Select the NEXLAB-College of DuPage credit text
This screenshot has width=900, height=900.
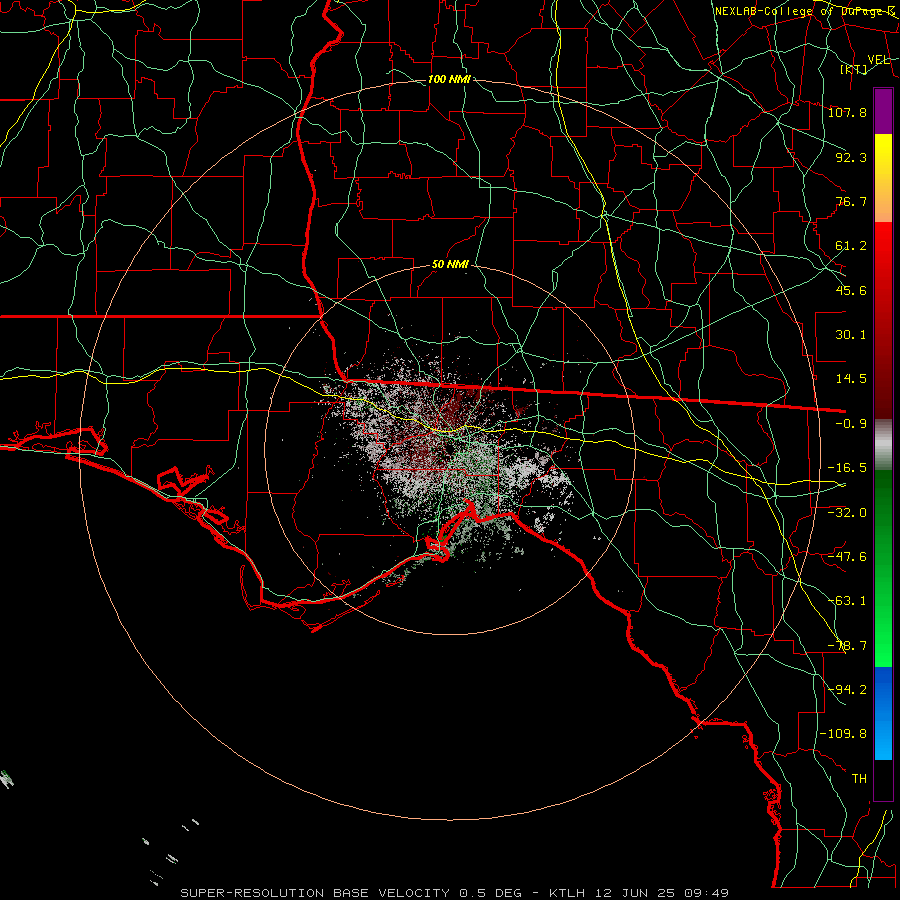click(804, 11)
